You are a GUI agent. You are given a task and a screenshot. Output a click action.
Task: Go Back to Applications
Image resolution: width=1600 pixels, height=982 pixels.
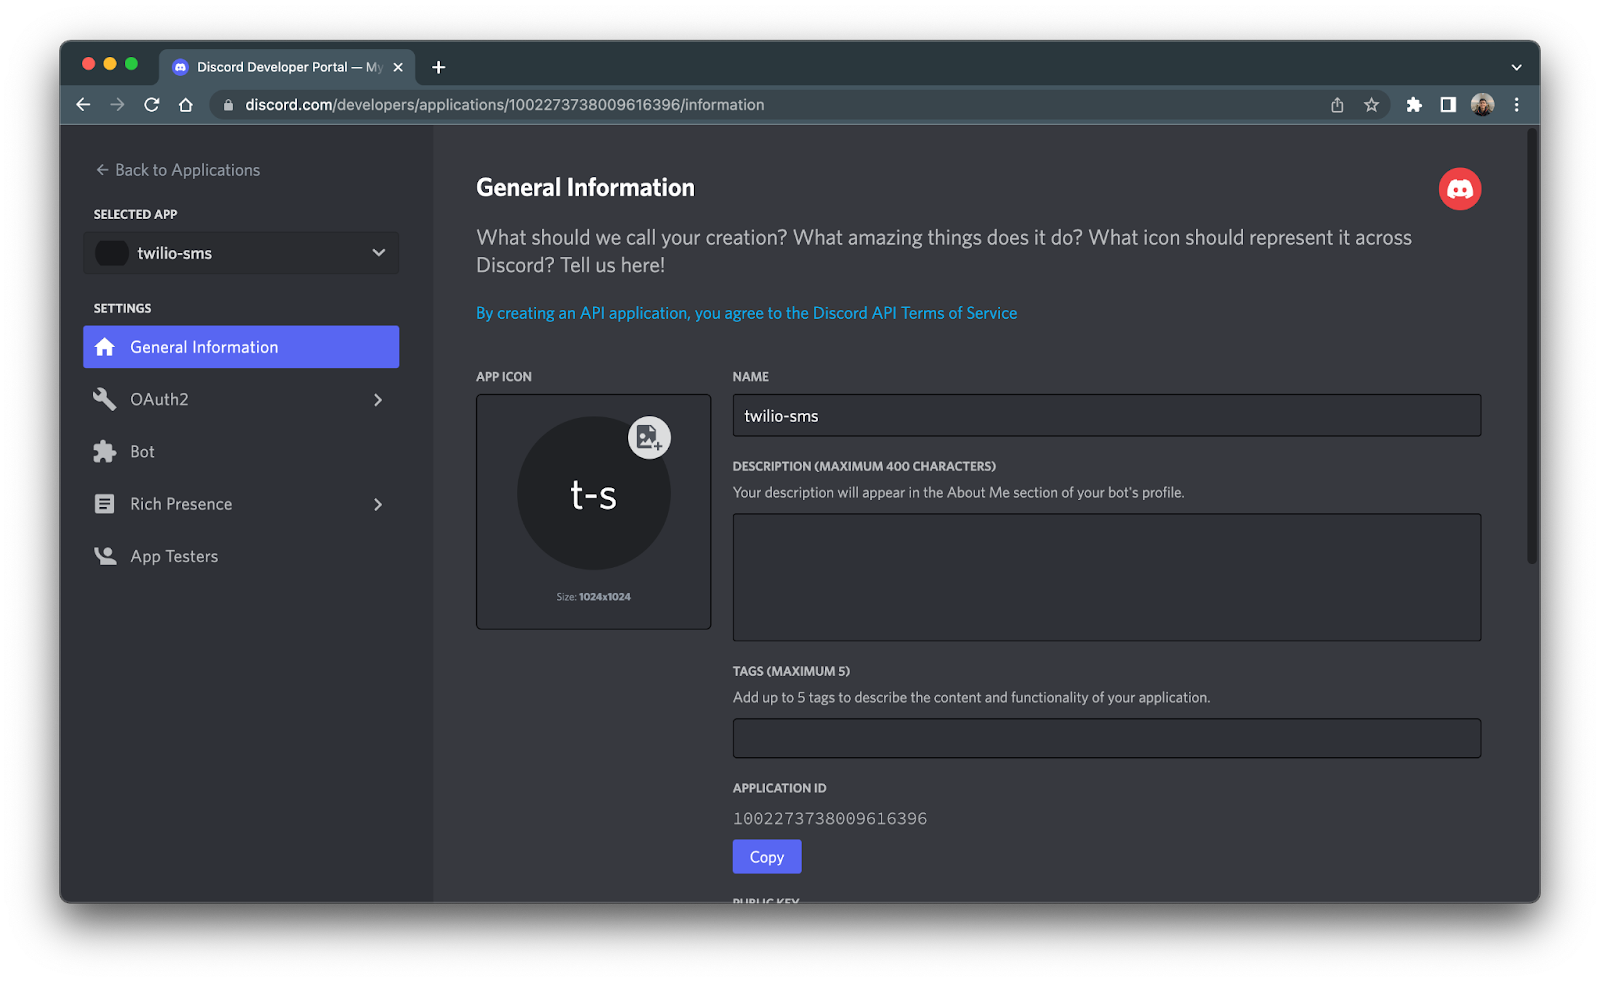click(177, 170)
